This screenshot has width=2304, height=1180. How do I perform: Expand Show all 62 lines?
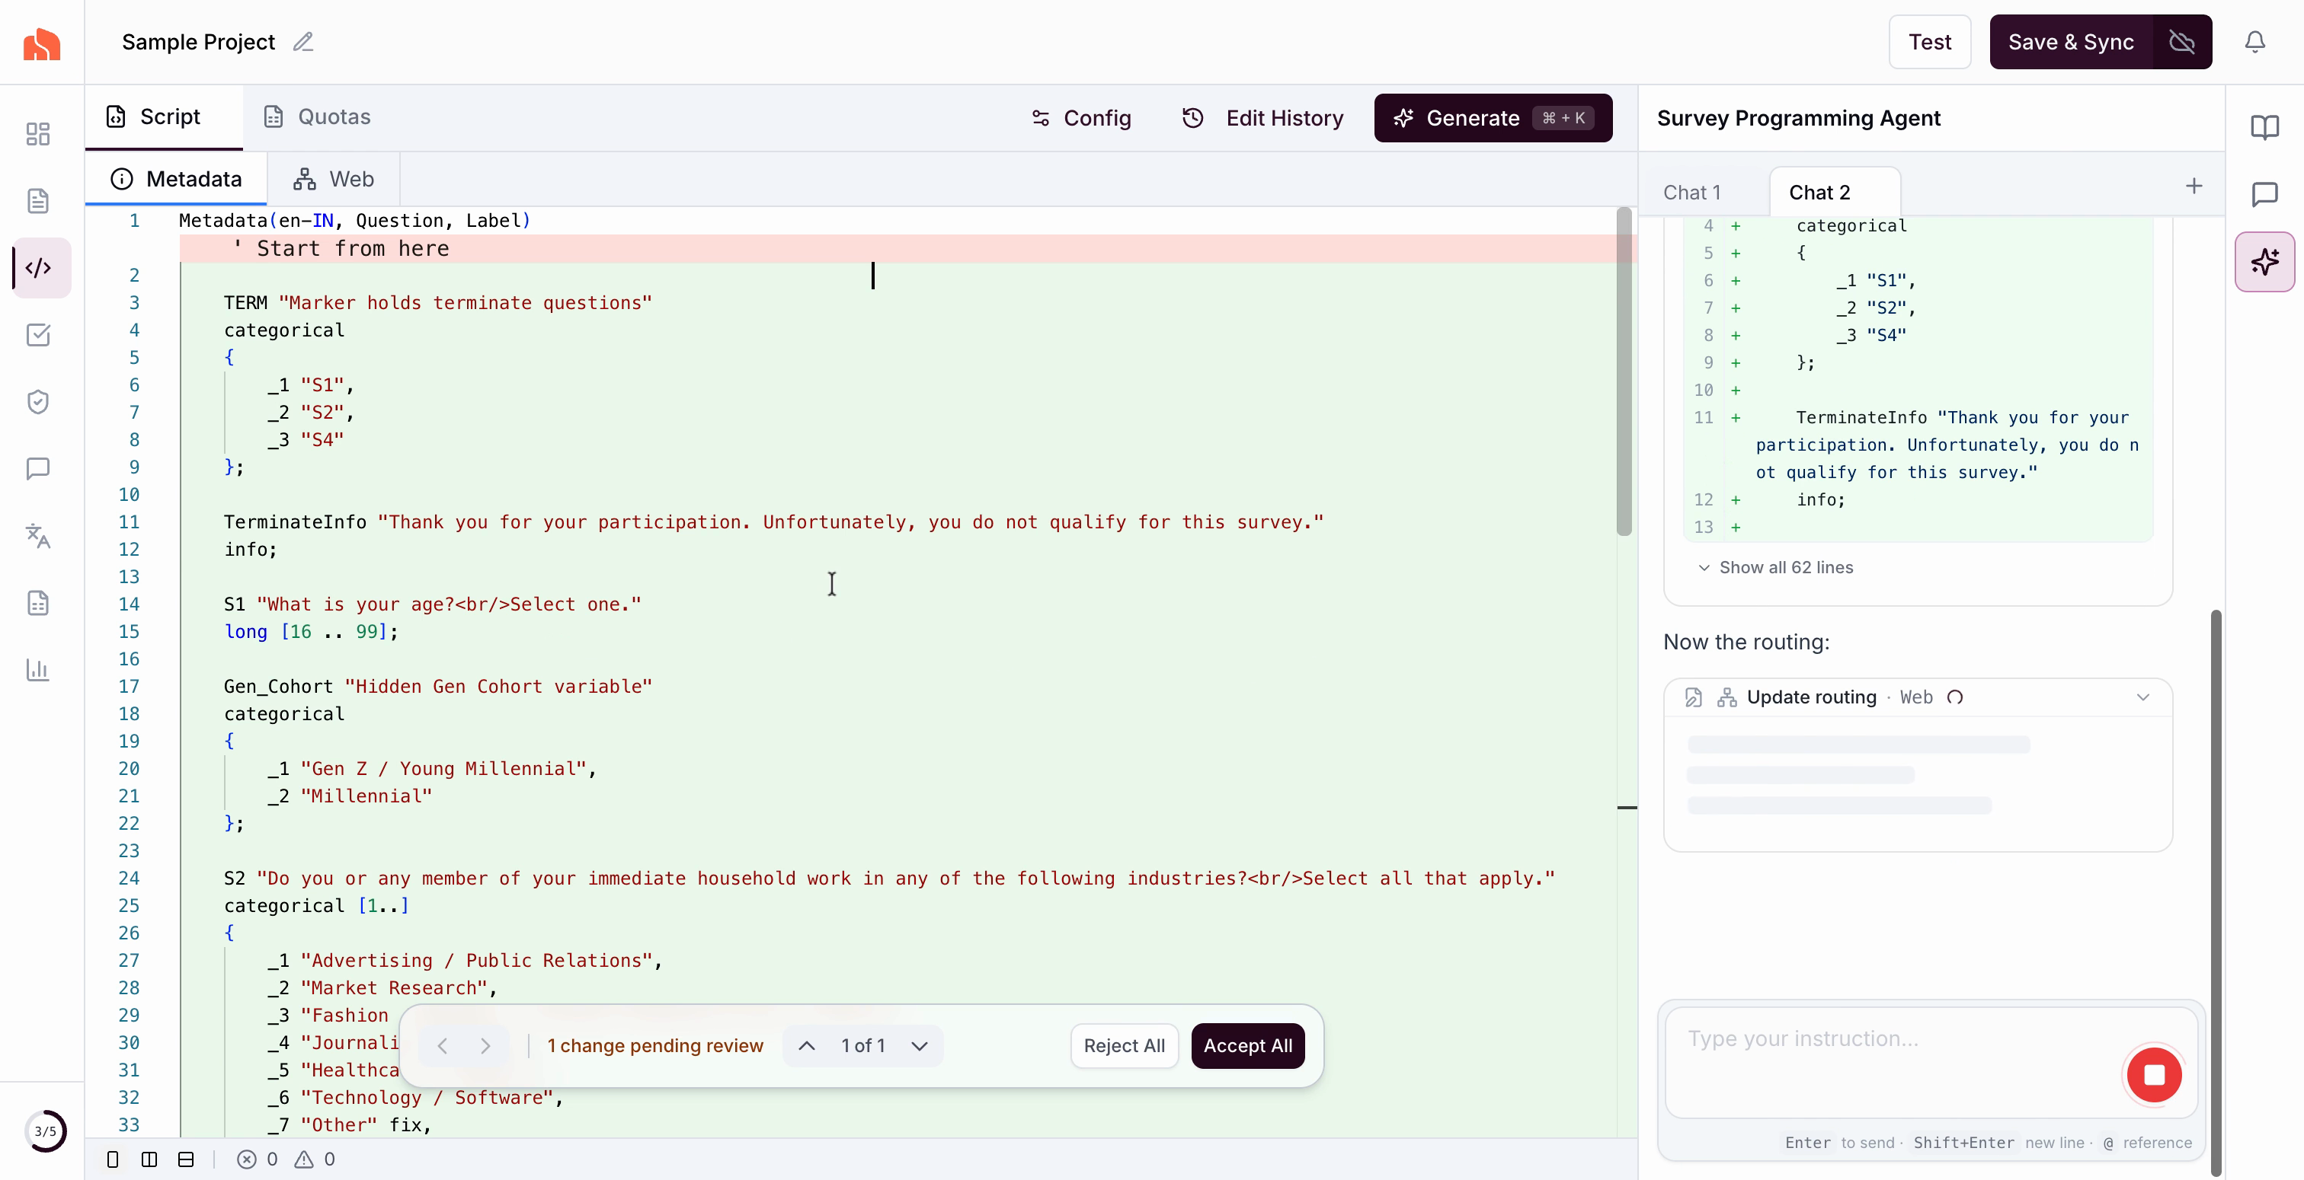pyautogui.click(x=1775, y=567)
